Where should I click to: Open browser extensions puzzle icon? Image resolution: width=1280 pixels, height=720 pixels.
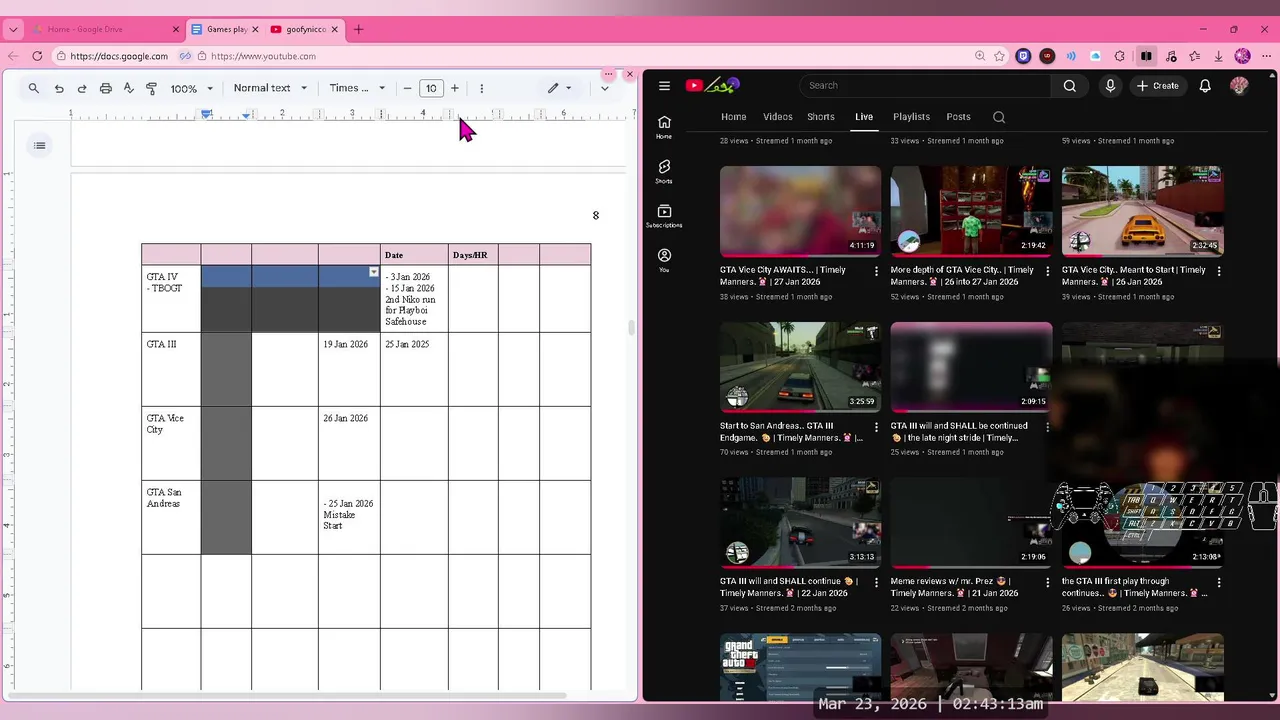(x=1120, y=56)
